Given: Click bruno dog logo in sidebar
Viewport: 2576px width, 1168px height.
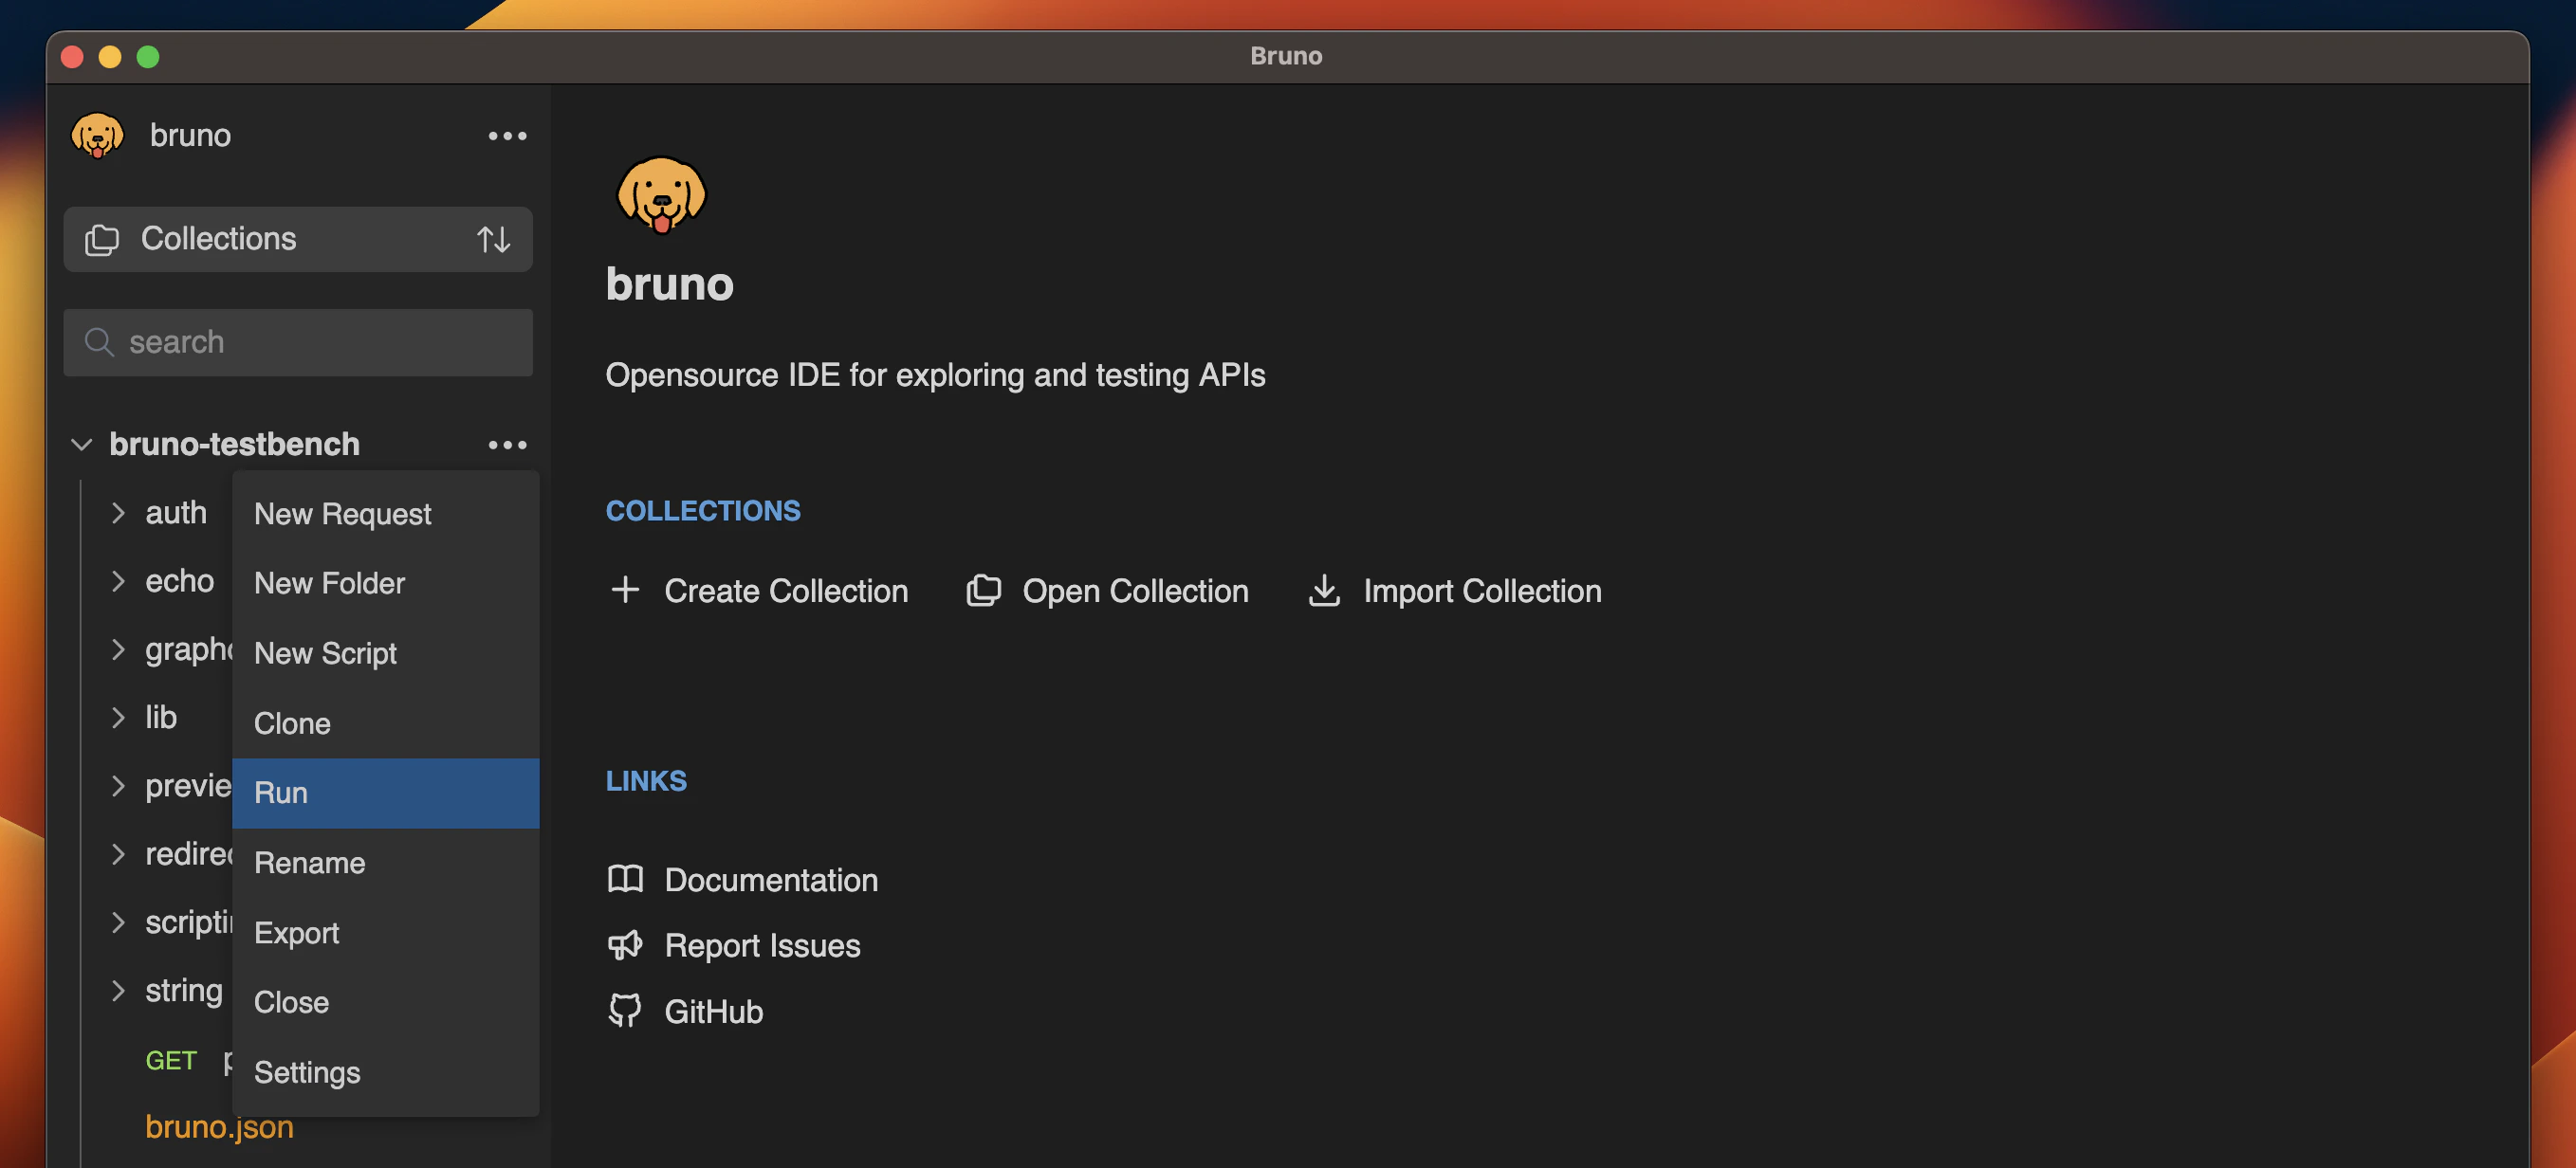Looking at the screenshot, I should click(97, 136).
